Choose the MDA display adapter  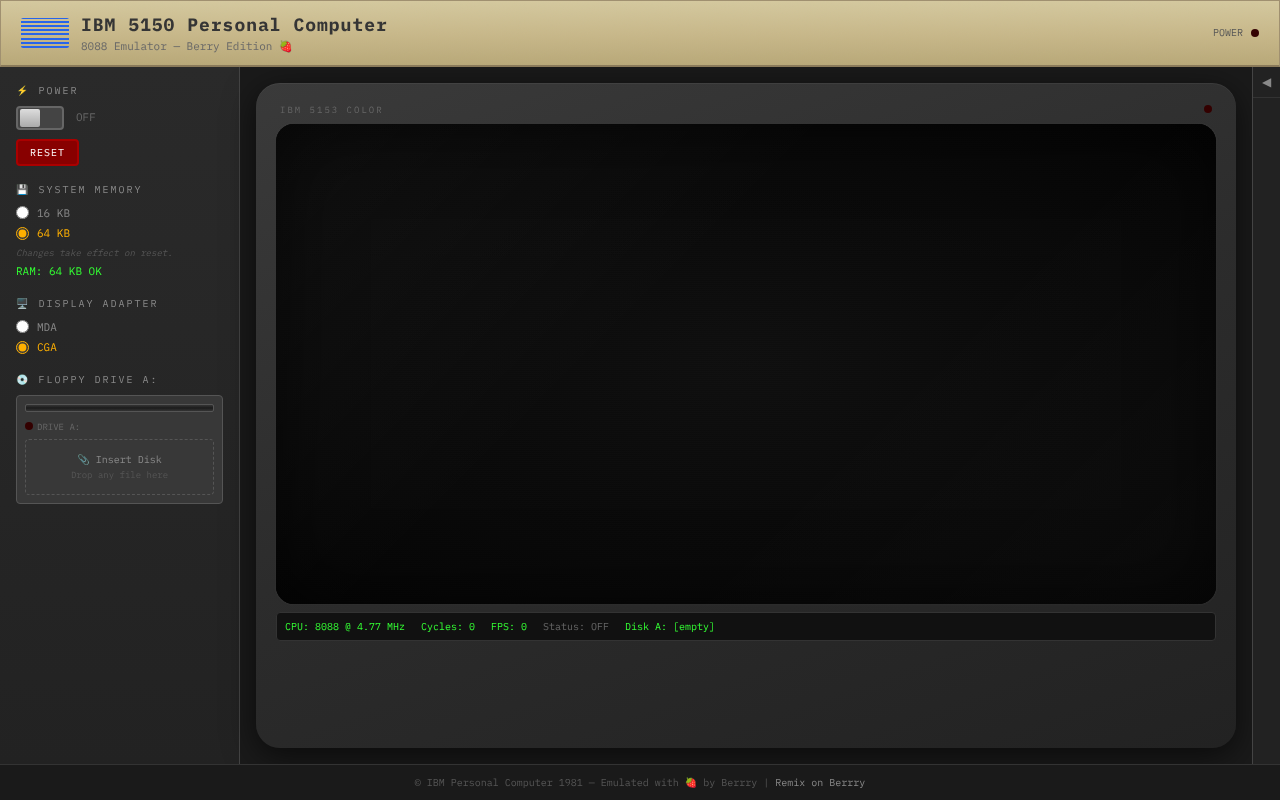(23, 327)
